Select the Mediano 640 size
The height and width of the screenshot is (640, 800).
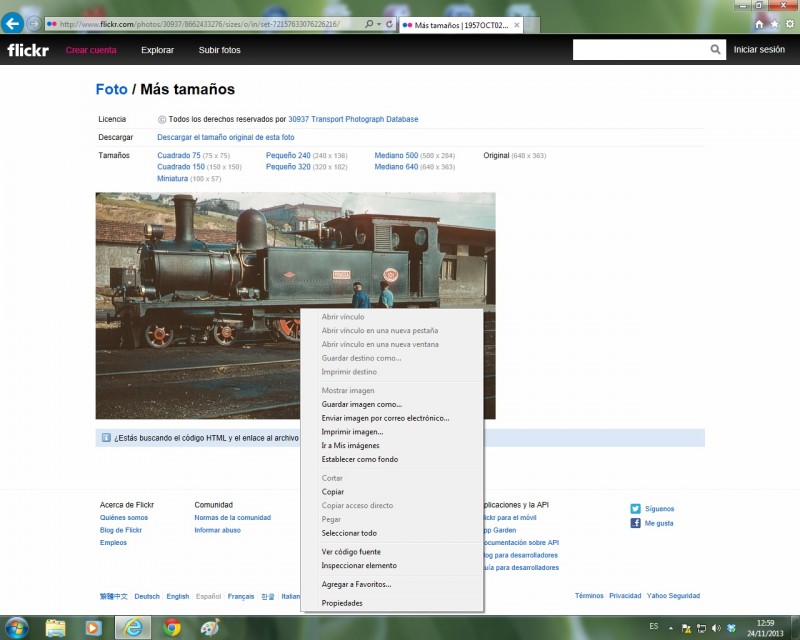coord(396,167)
